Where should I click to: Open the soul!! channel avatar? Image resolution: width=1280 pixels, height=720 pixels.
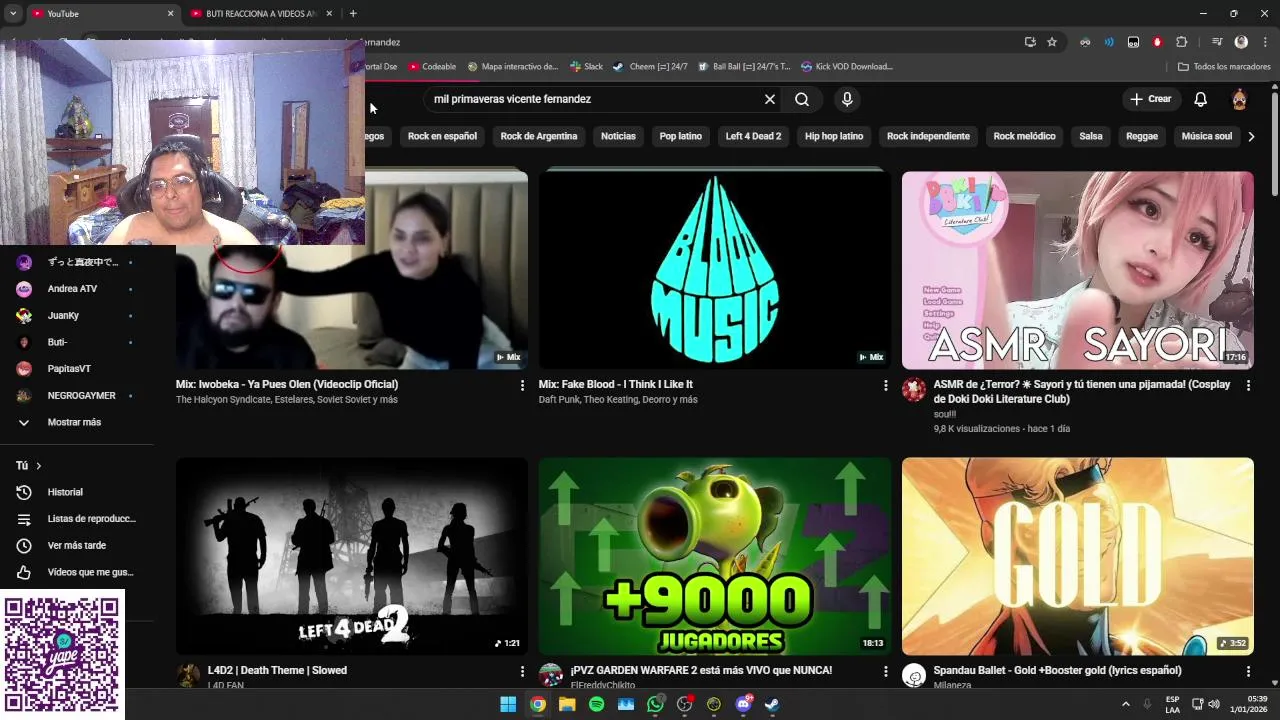coord(914,390)
